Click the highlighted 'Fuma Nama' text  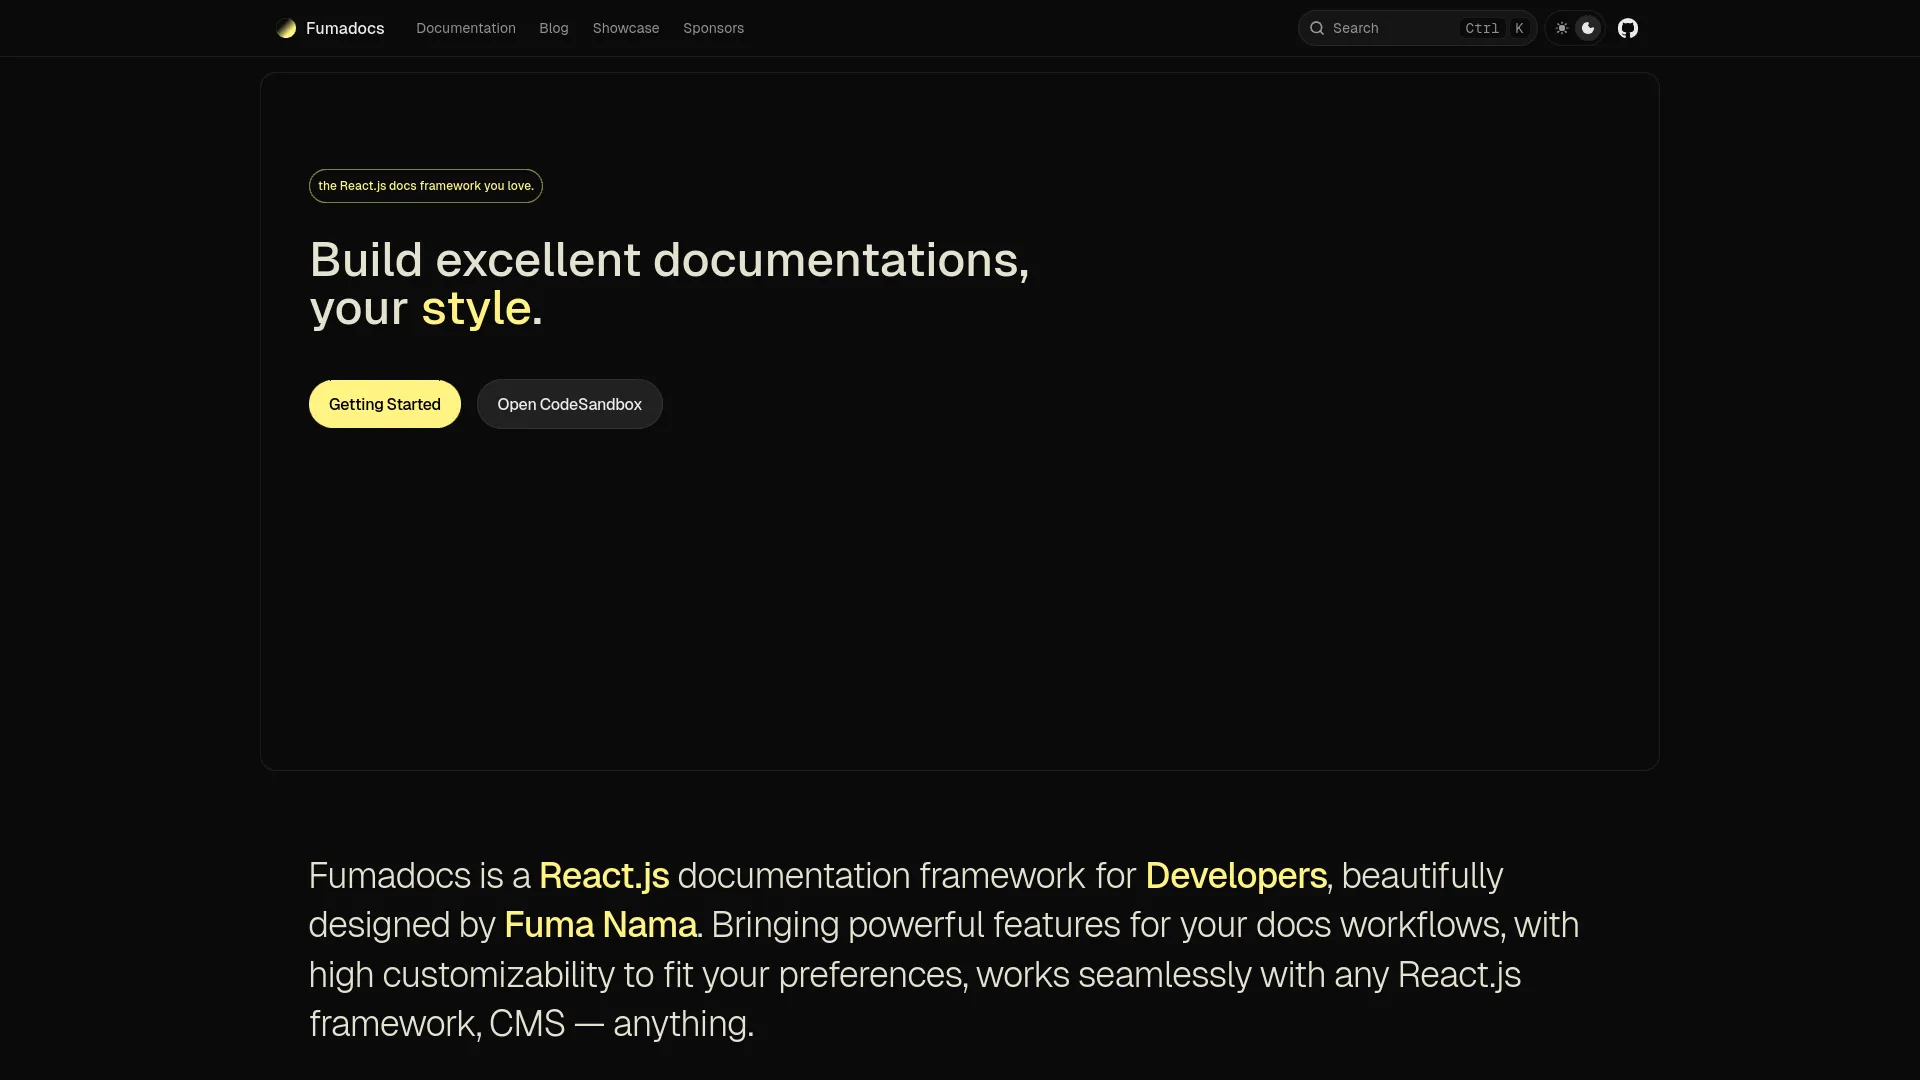(x=600, y=925)
